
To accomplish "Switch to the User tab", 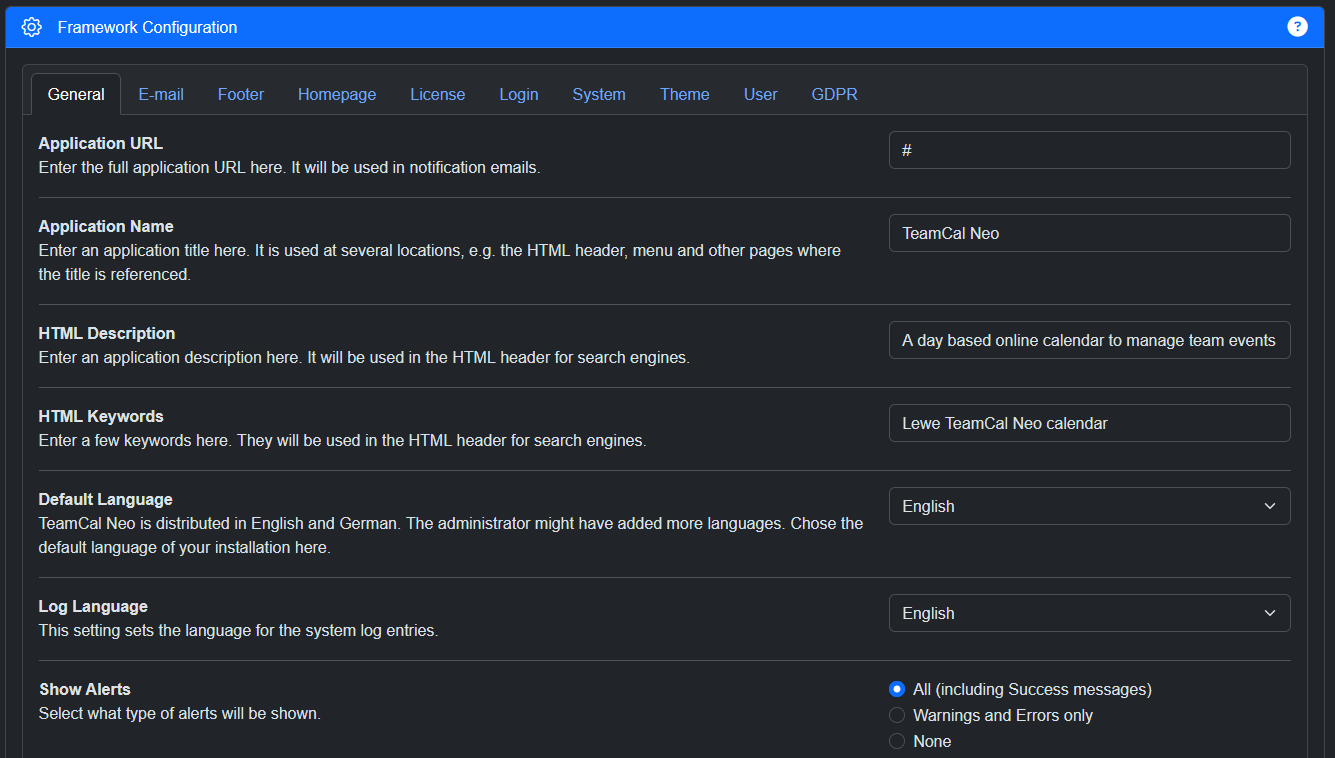I will [760, 94].
